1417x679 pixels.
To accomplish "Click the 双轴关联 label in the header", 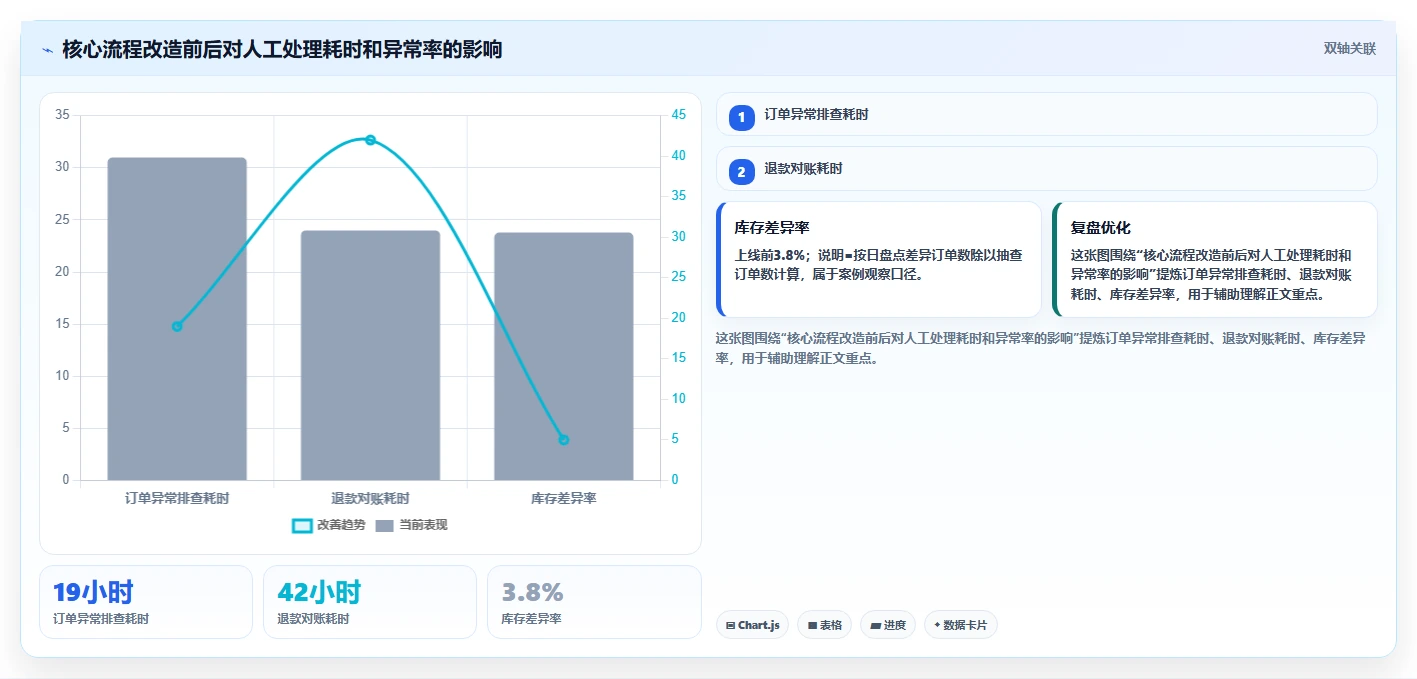I will pos(1350,49).
